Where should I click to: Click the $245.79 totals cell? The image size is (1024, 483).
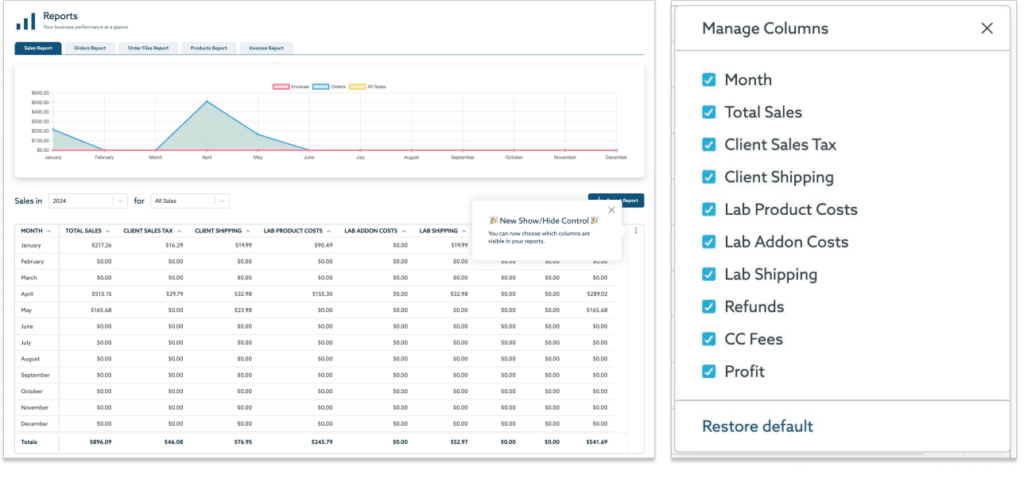pyautogui.click(x=321, y=442)
